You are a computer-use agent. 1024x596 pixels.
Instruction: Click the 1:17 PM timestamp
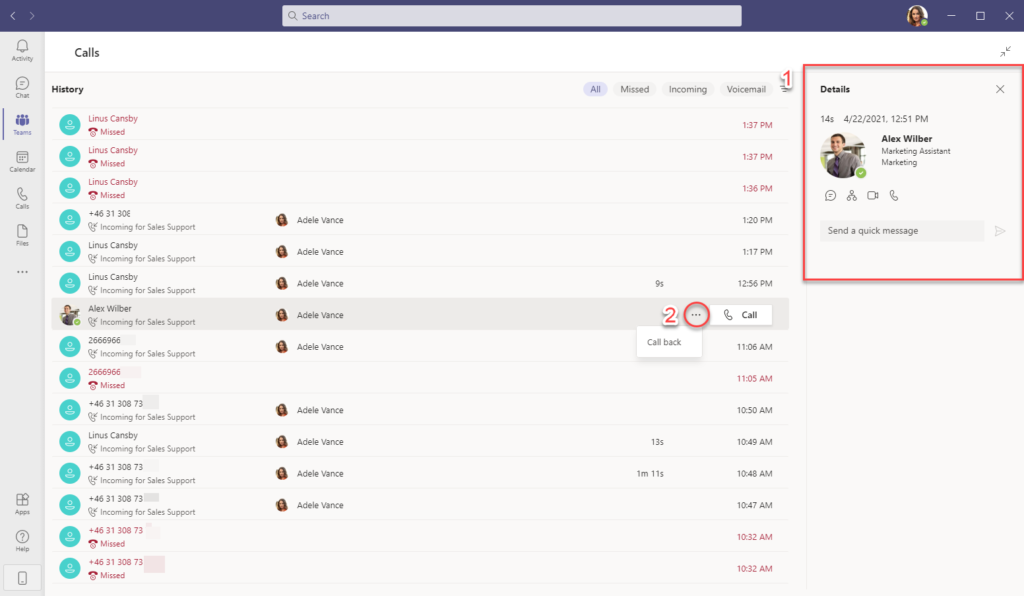click(757, 251)
